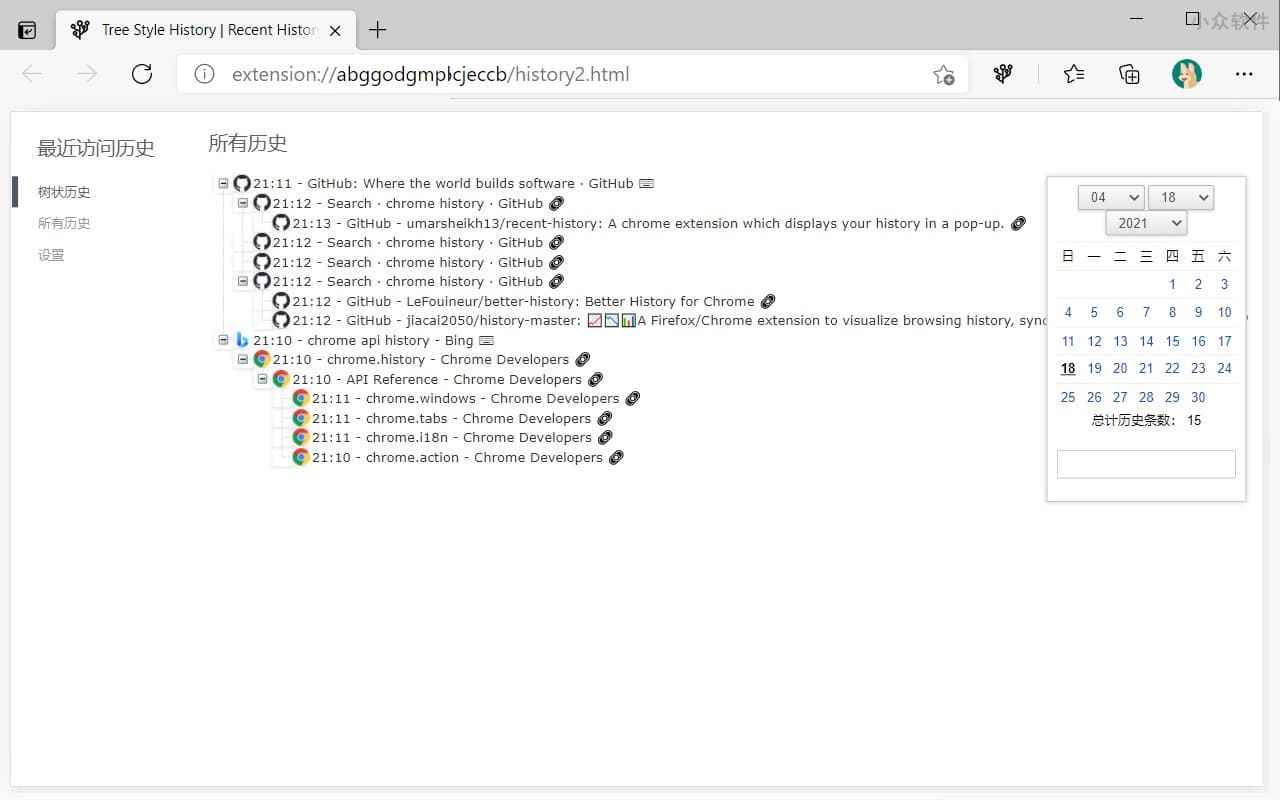This screenshot has height=800, width=1280.
Task: Click link icon next to umarsheikh13/recent-history entry
Action: click(x=1018, y=223)
